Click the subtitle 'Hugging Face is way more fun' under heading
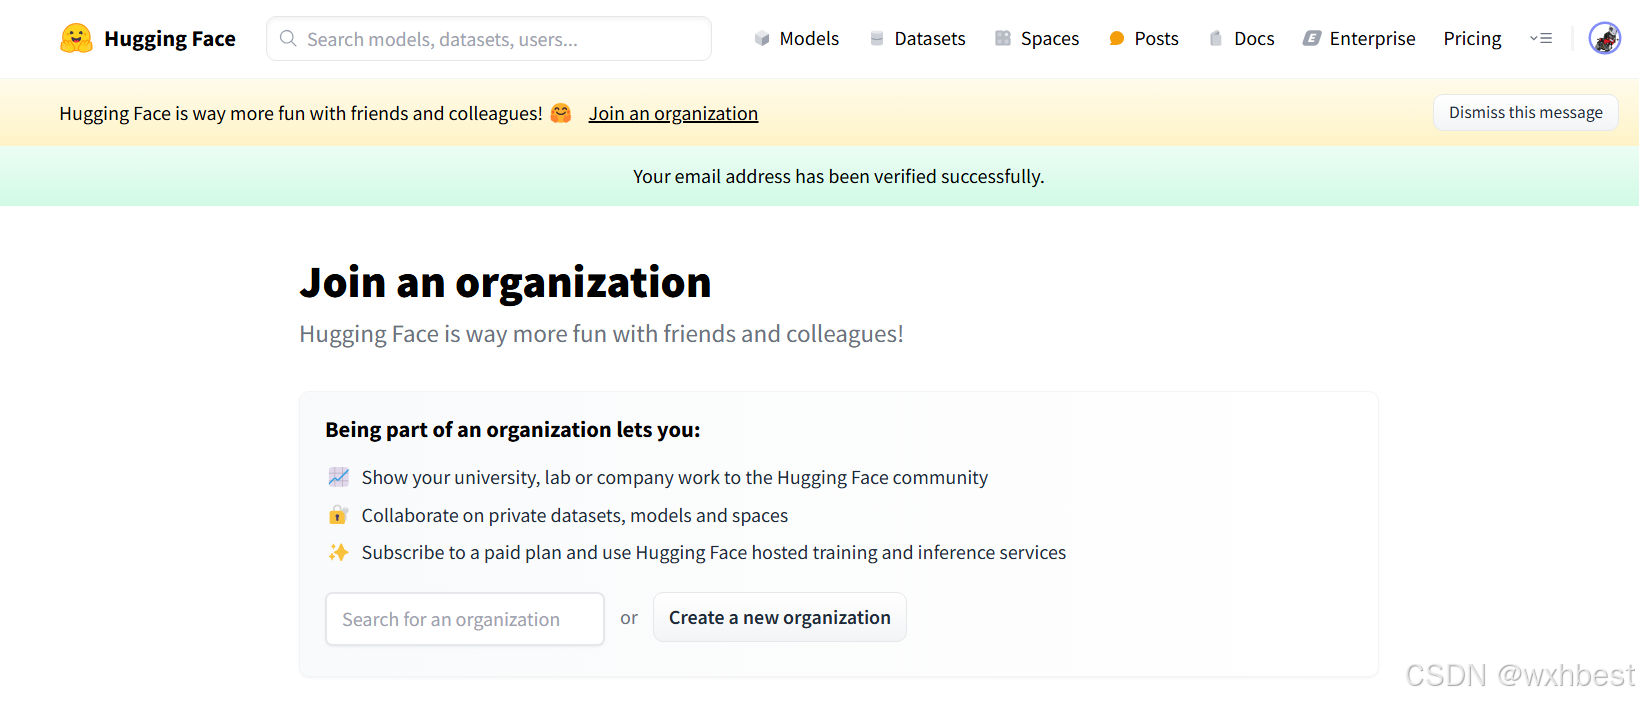The width and height of the screenshot is (1639, 703). [x=601, y=334]
